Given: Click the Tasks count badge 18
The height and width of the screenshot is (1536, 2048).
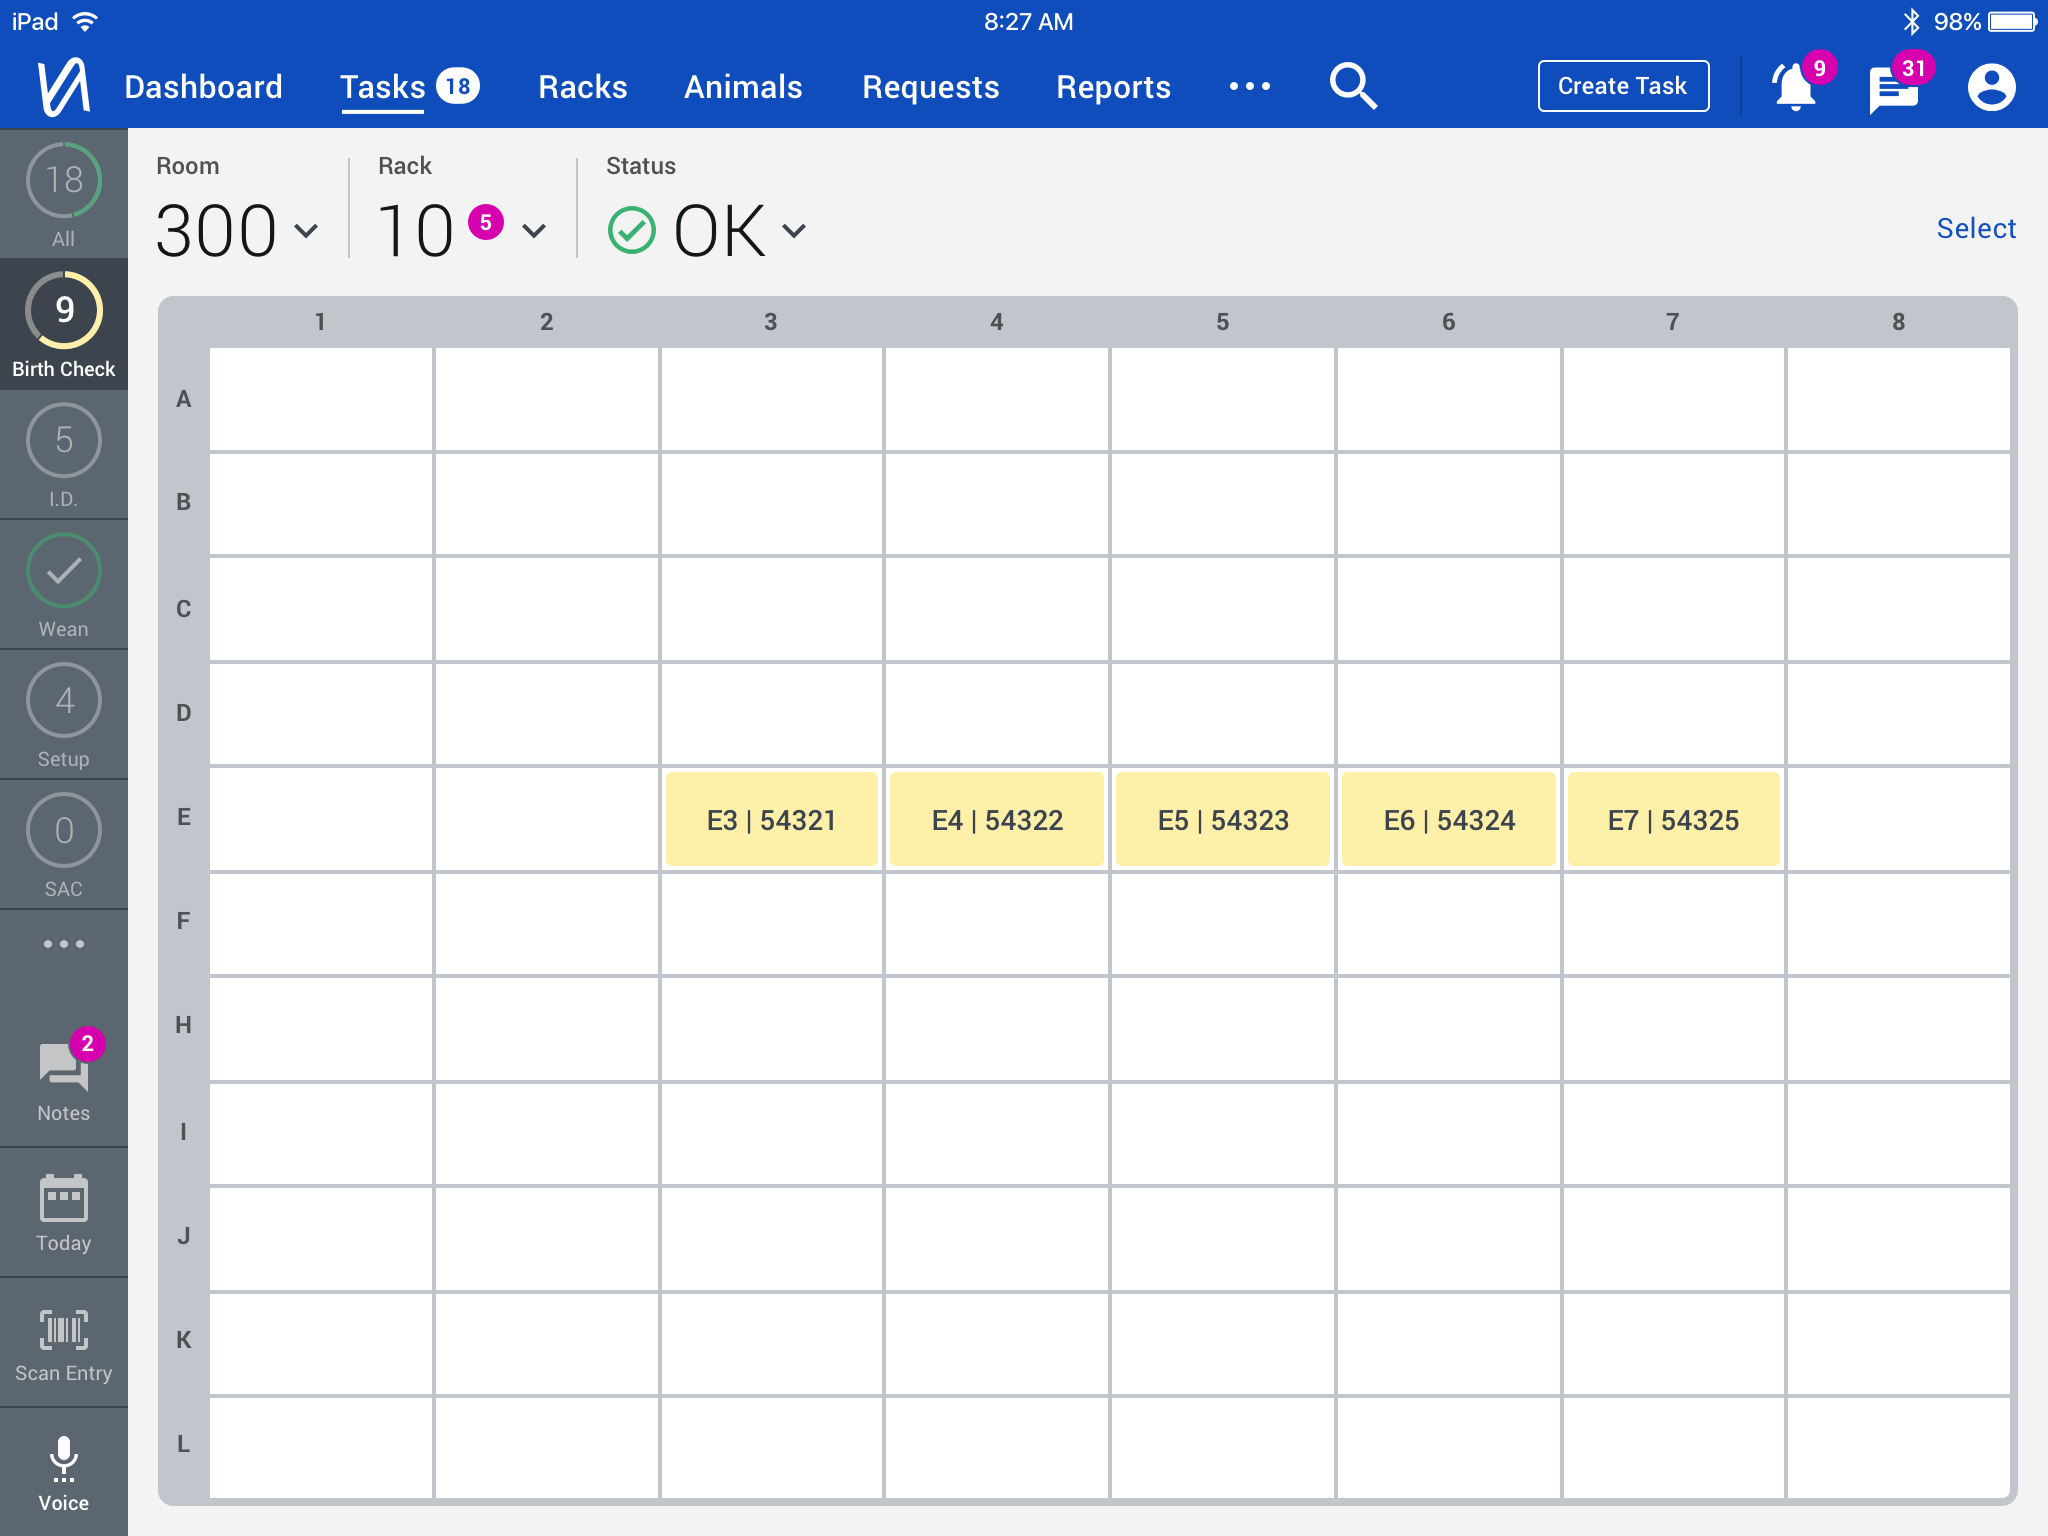Looking at the screenshot, I should (458, 86).
